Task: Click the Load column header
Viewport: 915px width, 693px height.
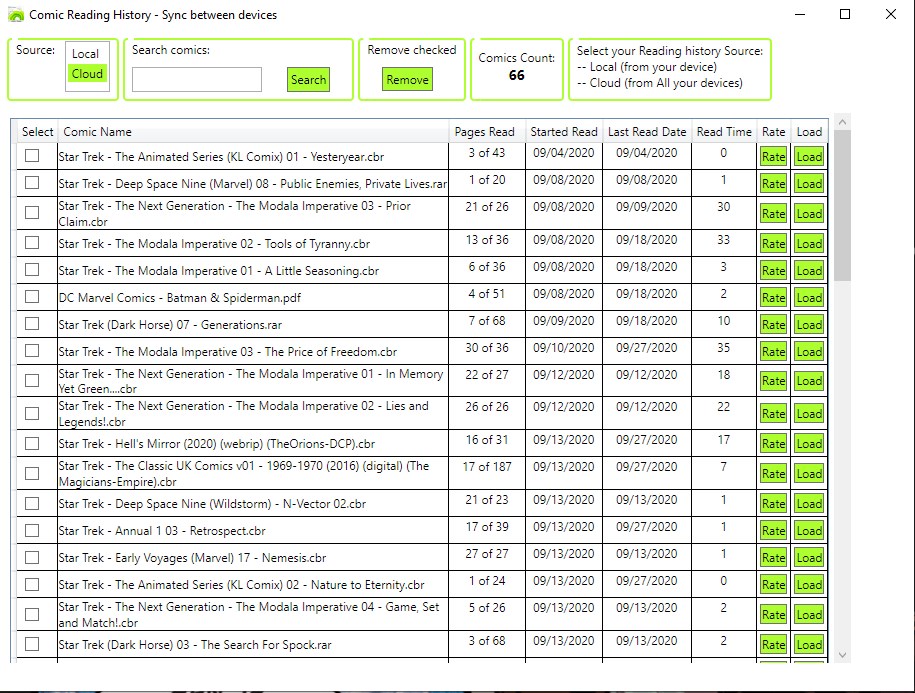Action: (809, 132)
